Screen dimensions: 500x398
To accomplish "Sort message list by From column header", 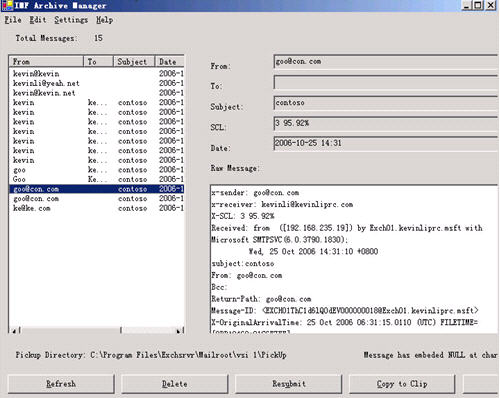I will 46,62.
